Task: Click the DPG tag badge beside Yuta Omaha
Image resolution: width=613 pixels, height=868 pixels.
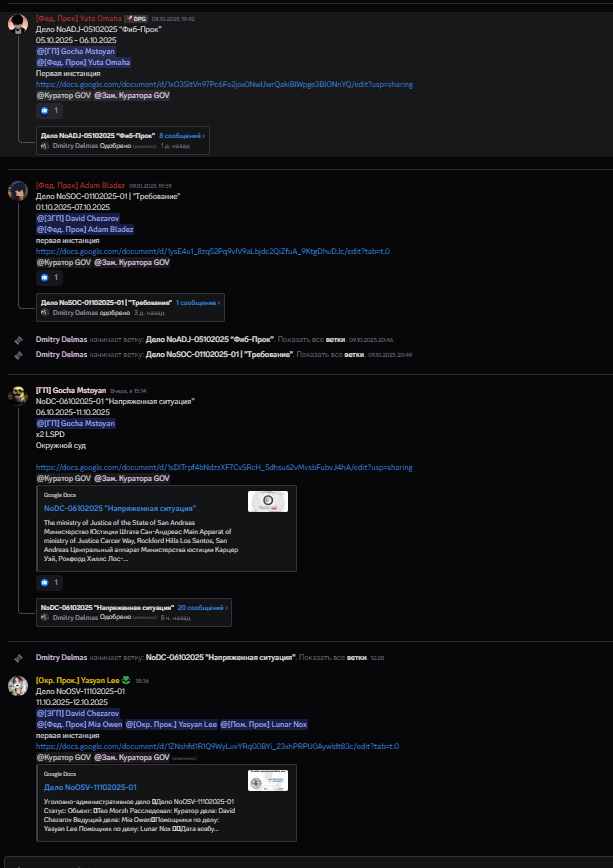Action: point(136,18)
